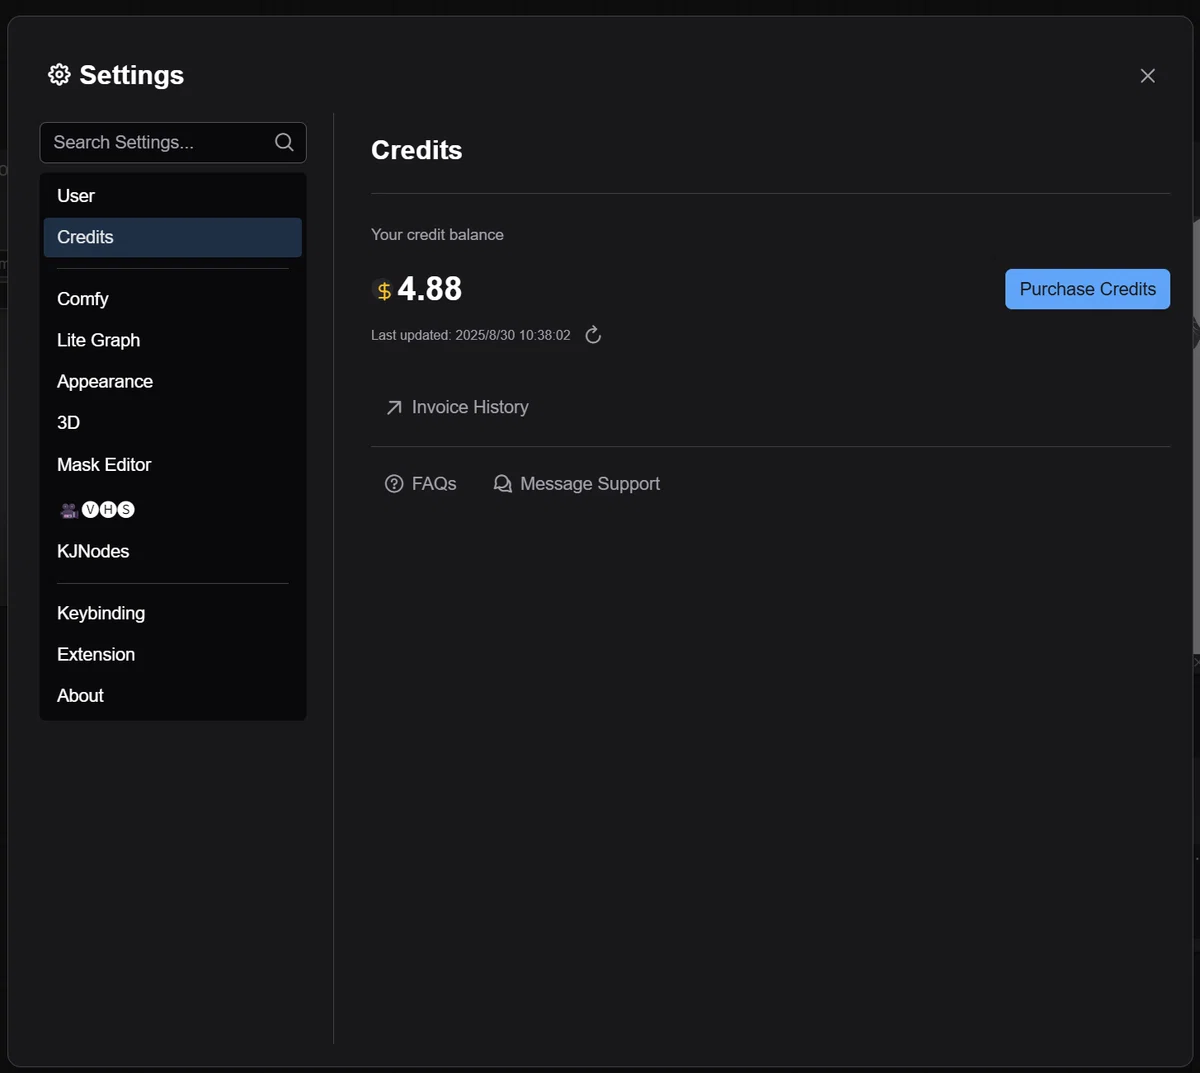Open the Extension settings category
The width and height of the screenshot is (1200, 1073).
(172, 655)
